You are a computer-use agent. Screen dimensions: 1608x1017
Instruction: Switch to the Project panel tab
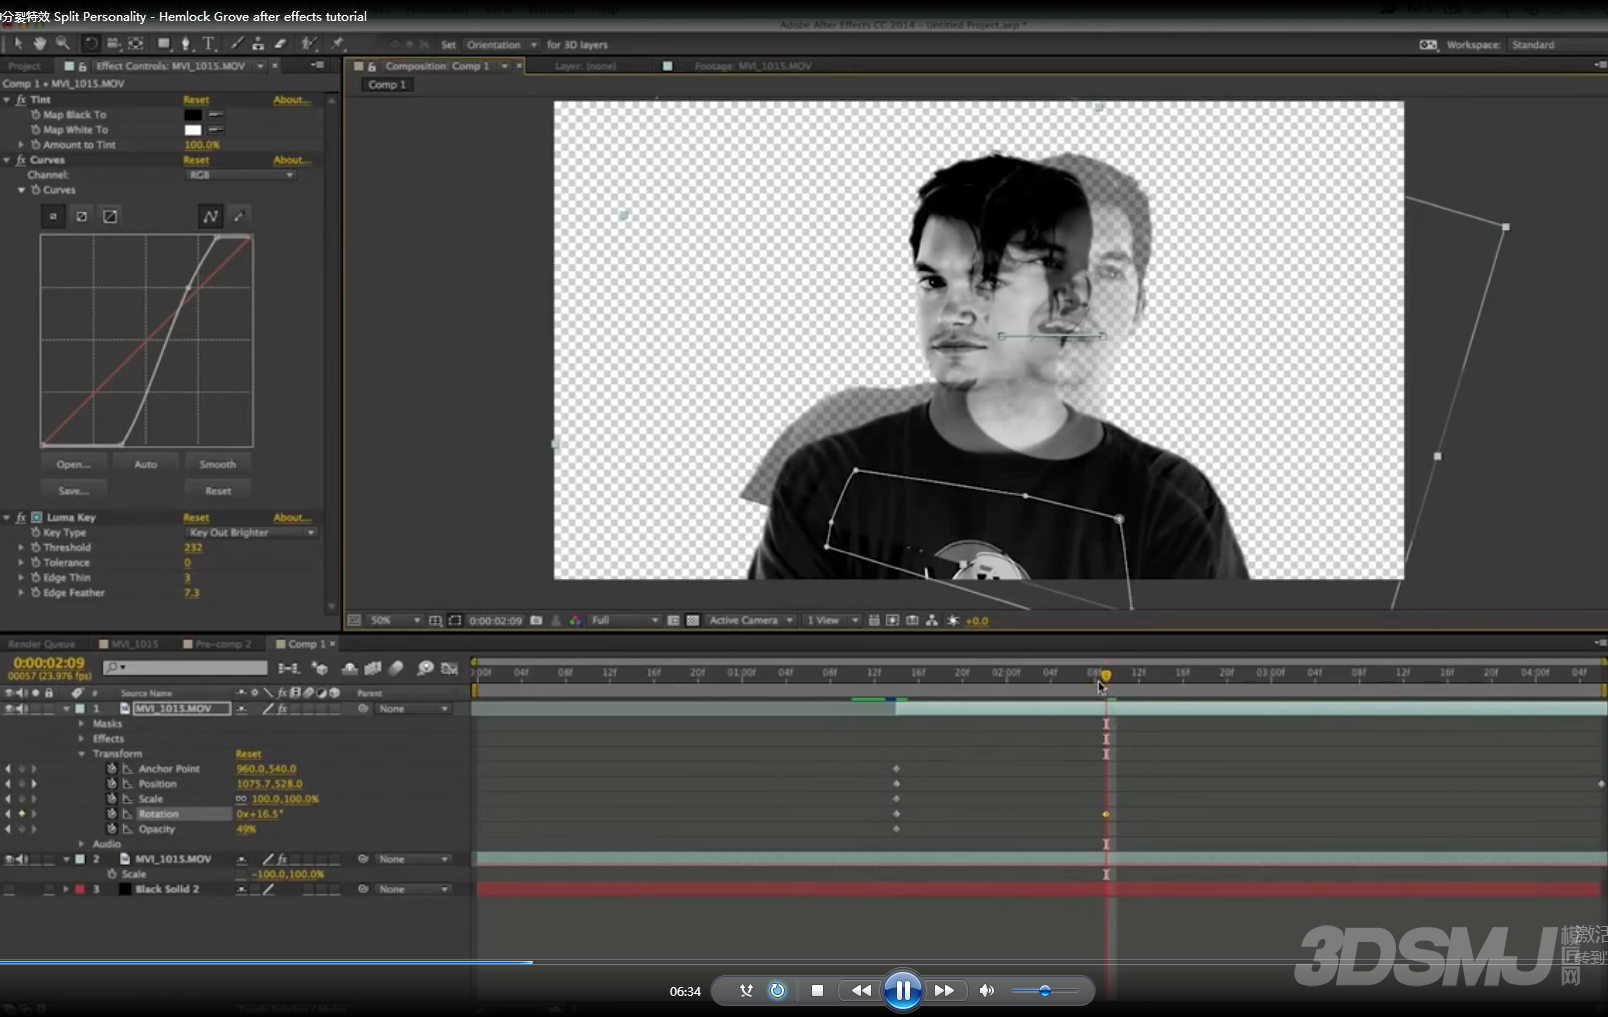tap(24, 66)
